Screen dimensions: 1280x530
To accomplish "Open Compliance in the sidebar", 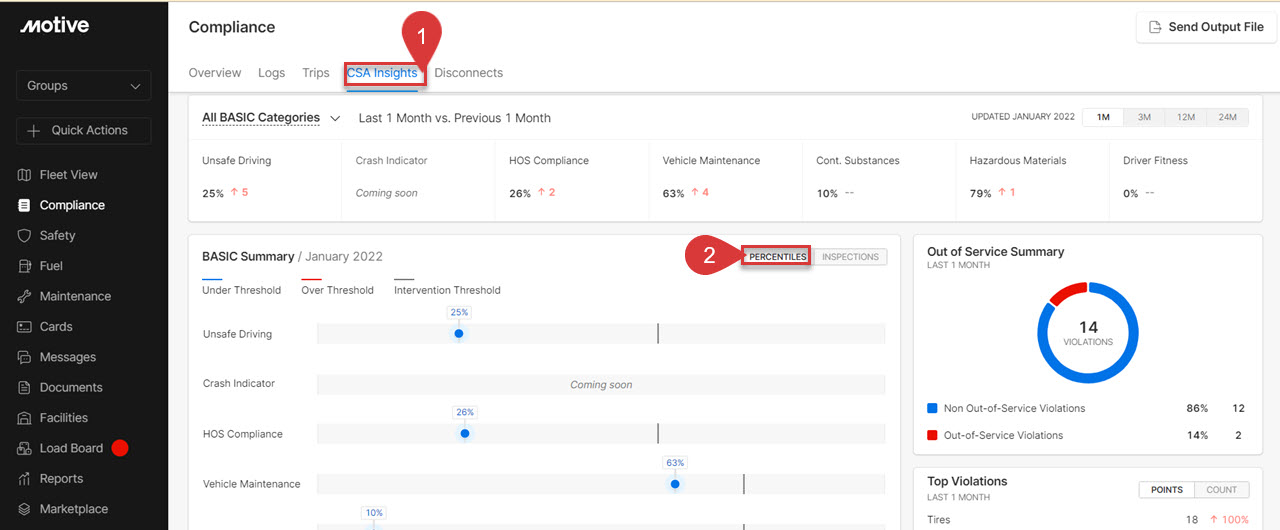I will pos(72,205).
